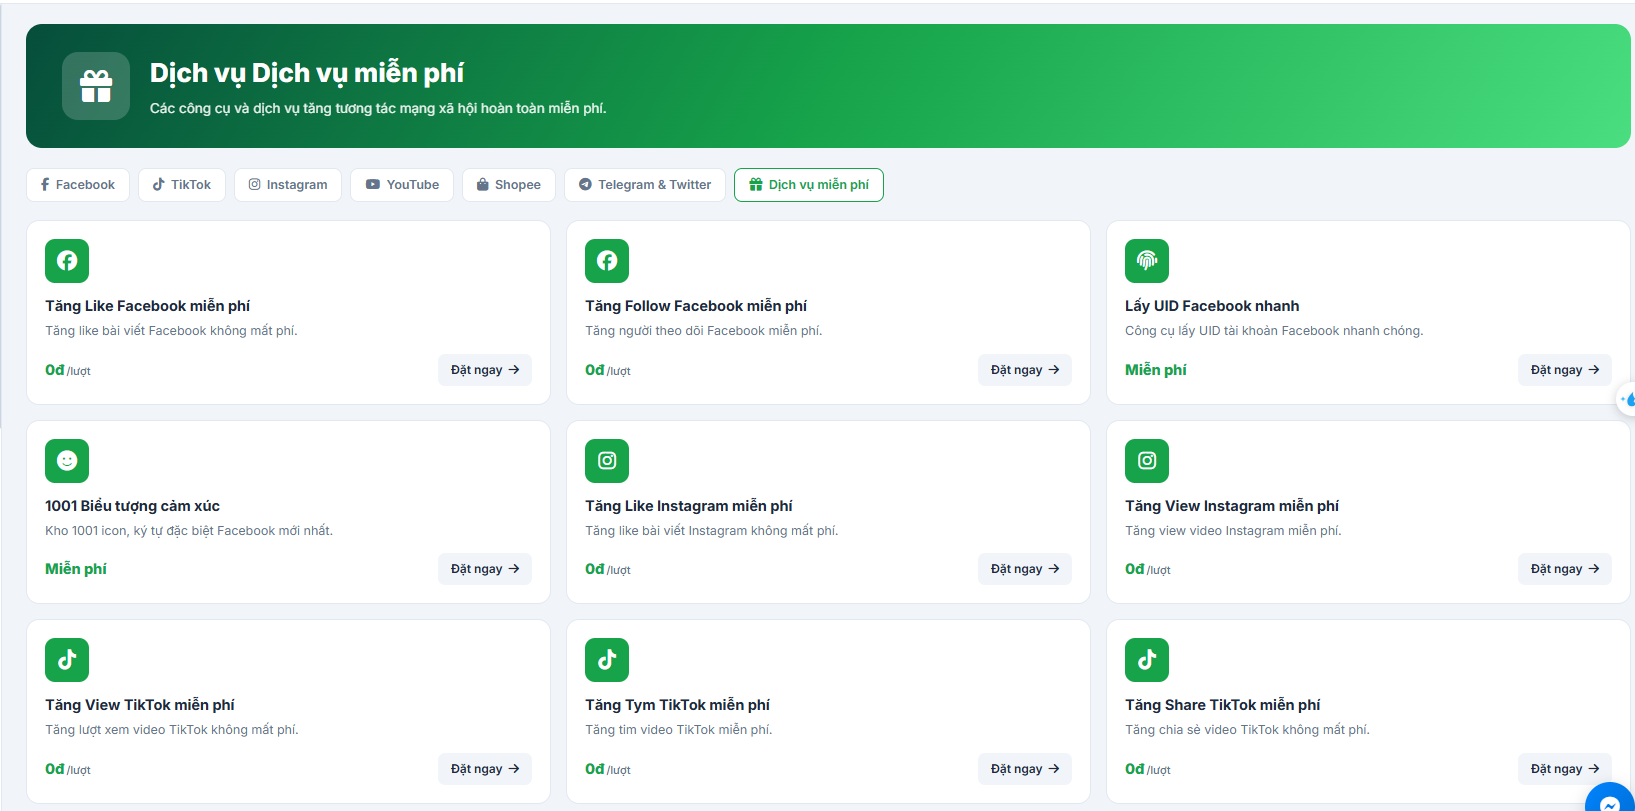Click the banner heading Dịch vụ Dịch vụ miễn phí
This screenshot has height=811, width=1635.
(x=307, y=73)
